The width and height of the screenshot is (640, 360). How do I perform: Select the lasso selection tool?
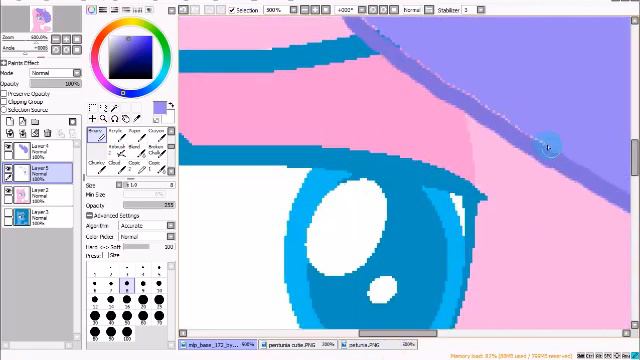[104, 108]
